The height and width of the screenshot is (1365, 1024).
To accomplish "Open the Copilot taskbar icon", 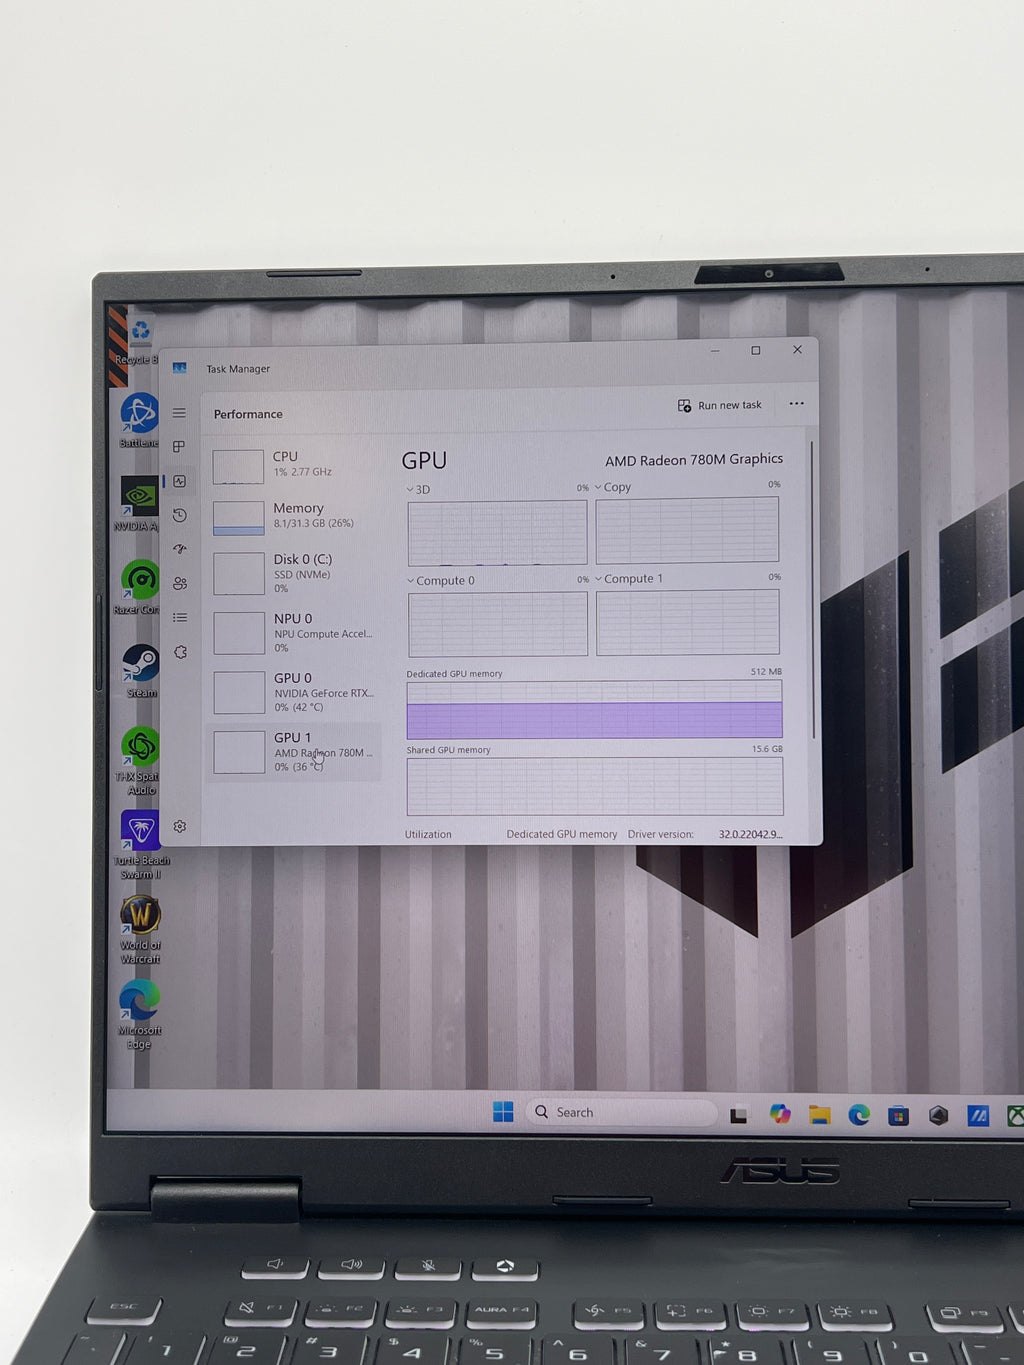I will pos(780,1114).
